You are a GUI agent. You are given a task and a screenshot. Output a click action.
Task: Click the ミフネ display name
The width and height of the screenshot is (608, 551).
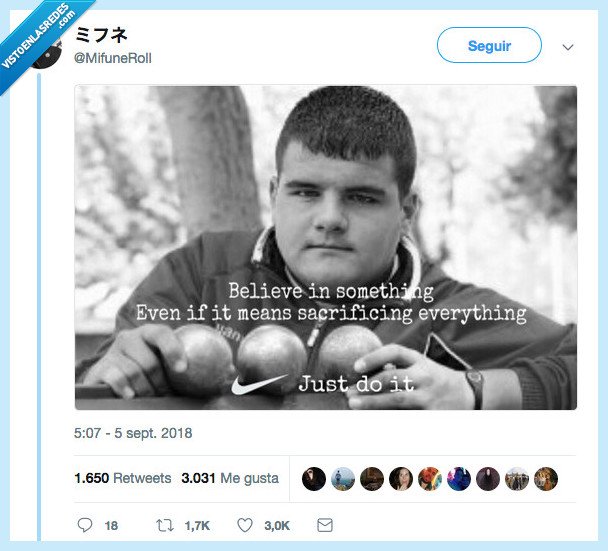[101, 35]
